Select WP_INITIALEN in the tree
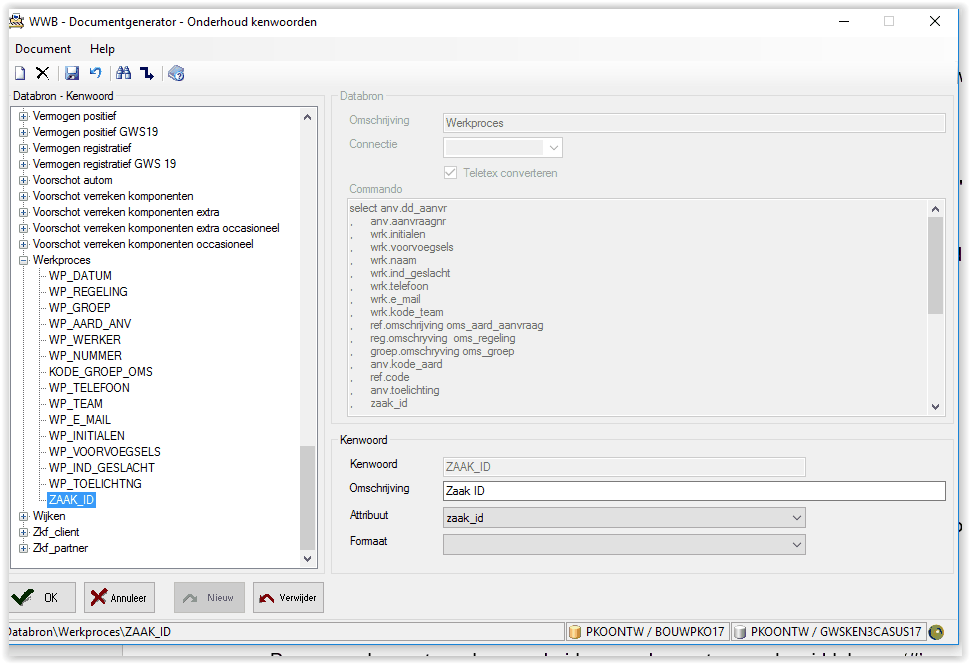This screenshot has height=664, width=970. tap(87, 436)
